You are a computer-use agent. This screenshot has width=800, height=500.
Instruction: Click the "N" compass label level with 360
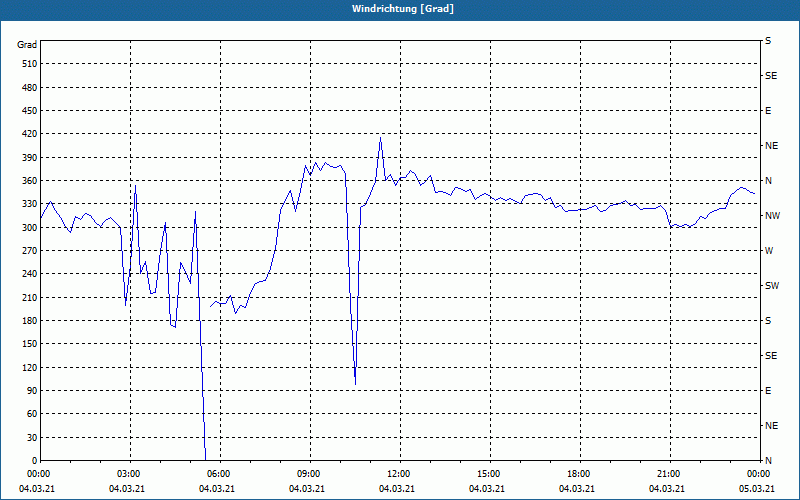(x=768, y=181)
